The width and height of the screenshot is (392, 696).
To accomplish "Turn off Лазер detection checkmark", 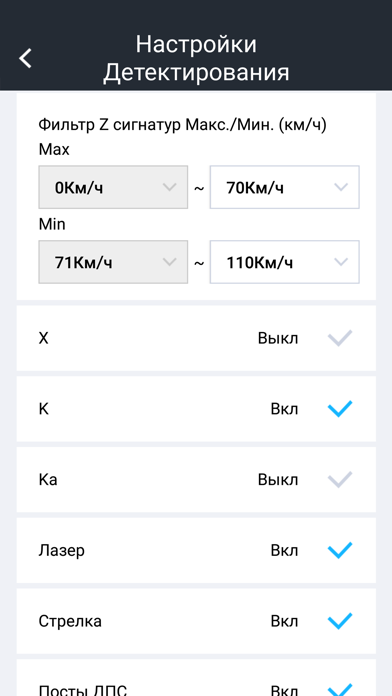I will (x=340, y=550).
